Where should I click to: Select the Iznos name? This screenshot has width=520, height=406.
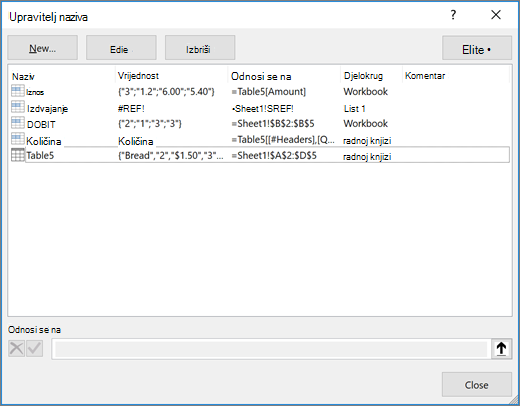35,92
